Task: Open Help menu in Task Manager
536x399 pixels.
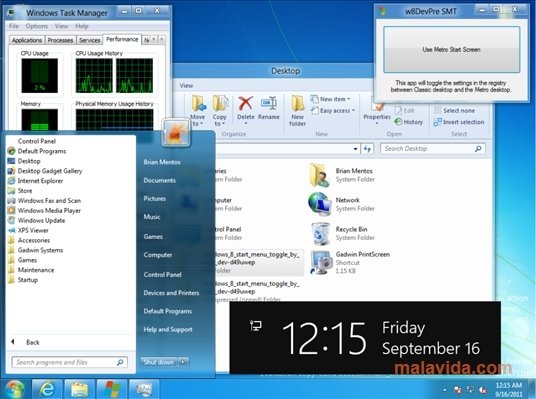Action: (82, 26)
